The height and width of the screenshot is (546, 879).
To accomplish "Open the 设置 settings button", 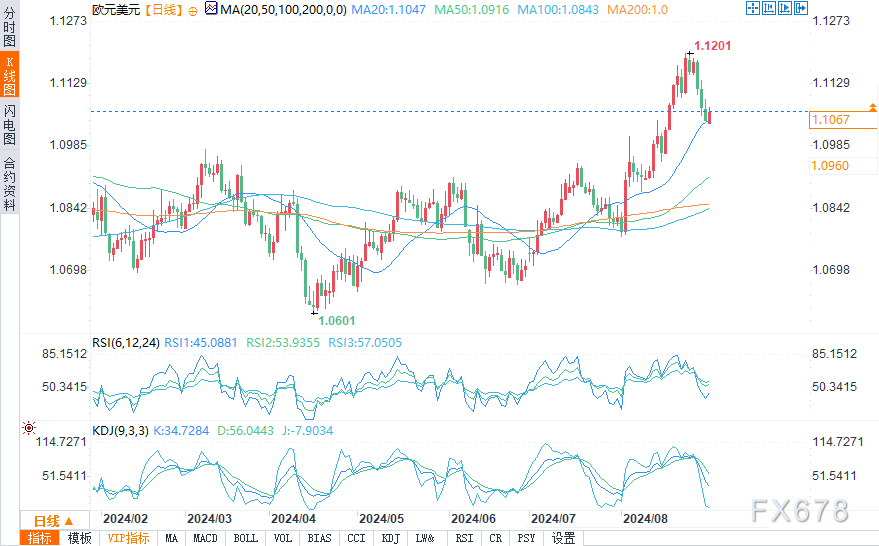I will click(x=563, y=538).
